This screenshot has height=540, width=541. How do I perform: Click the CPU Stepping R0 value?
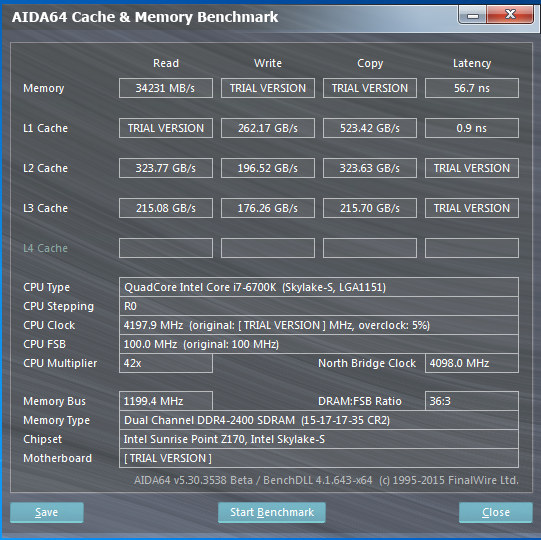pos(319,306)
